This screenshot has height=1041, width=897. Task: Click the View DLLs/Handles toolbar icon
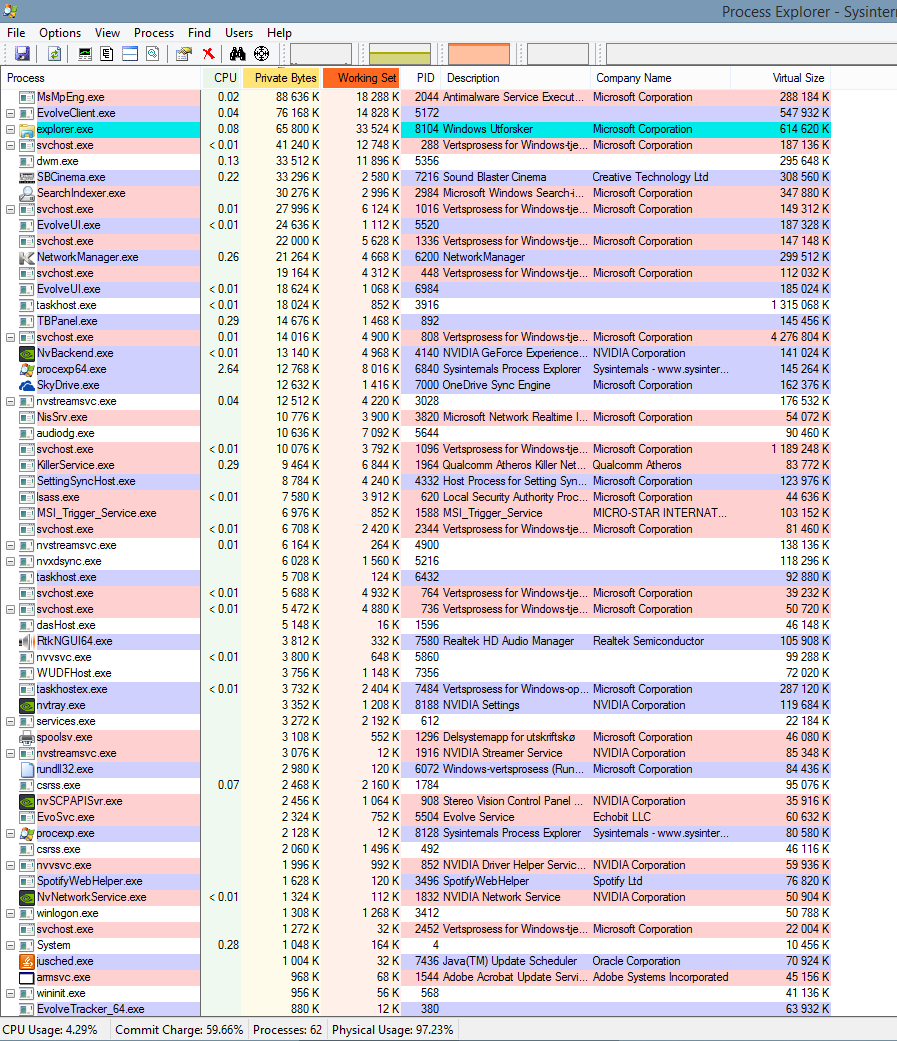(153, 54)
